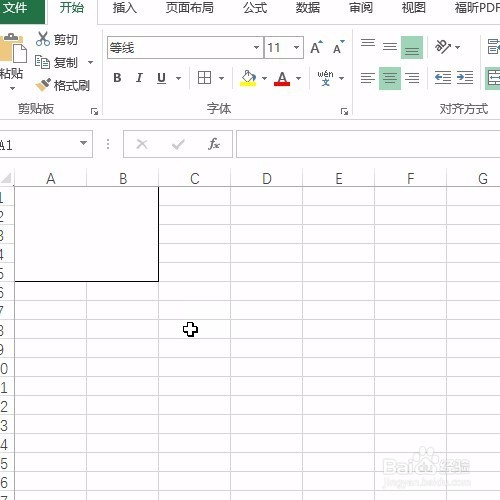Toggle Merge and Center (highlighted)

(493, 78)
